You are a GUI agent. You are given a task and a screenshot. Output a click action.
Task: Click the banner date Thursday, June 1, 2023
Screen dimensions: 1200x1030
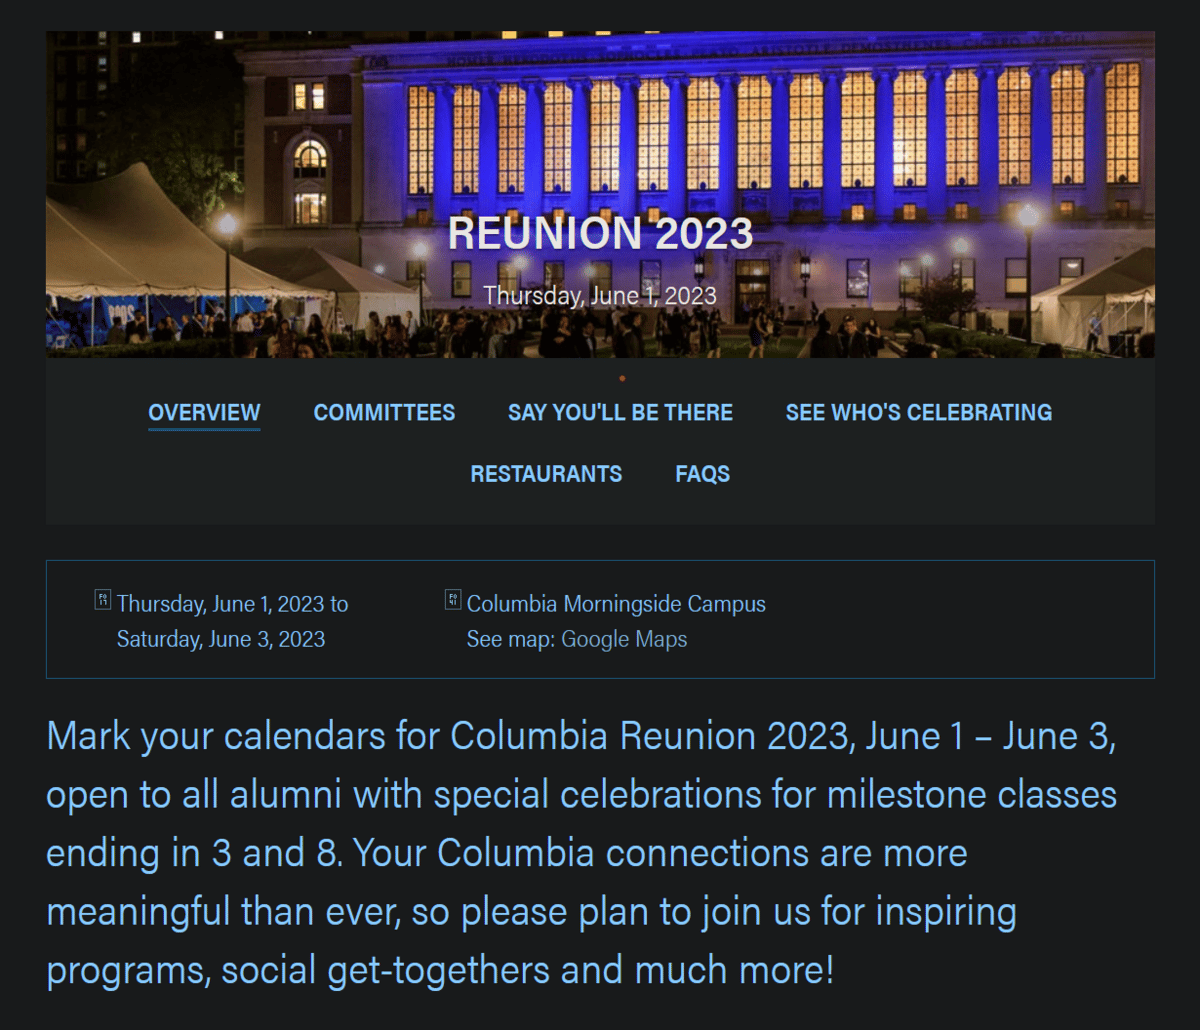tap(600, 296)
